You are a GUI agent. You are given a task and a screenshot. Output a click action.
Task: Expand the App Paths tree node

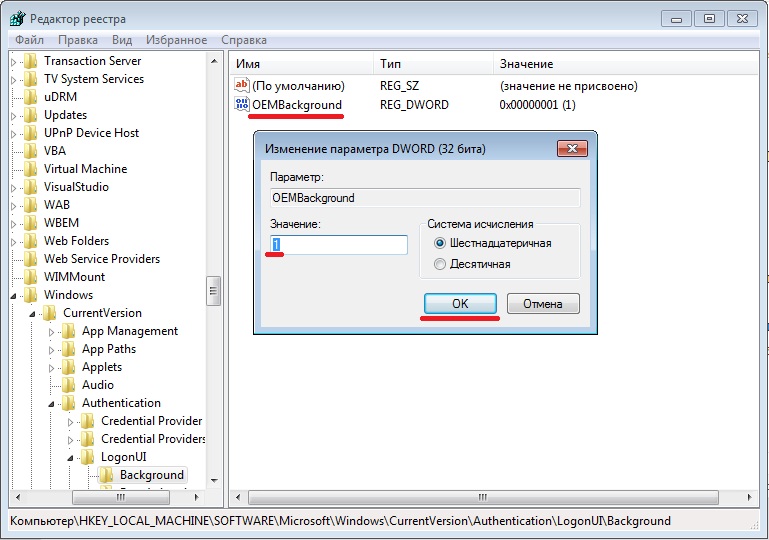[x=51, y=350]
